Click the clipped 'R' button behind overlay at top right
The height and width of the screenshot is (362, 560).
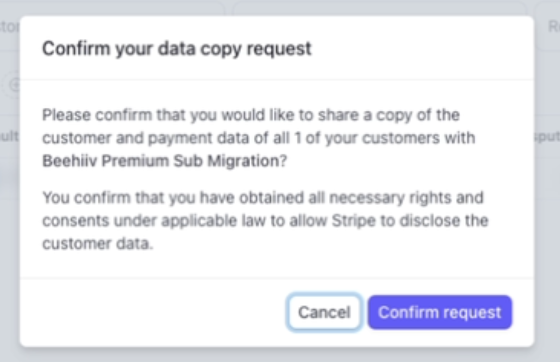tap(554, 26)
